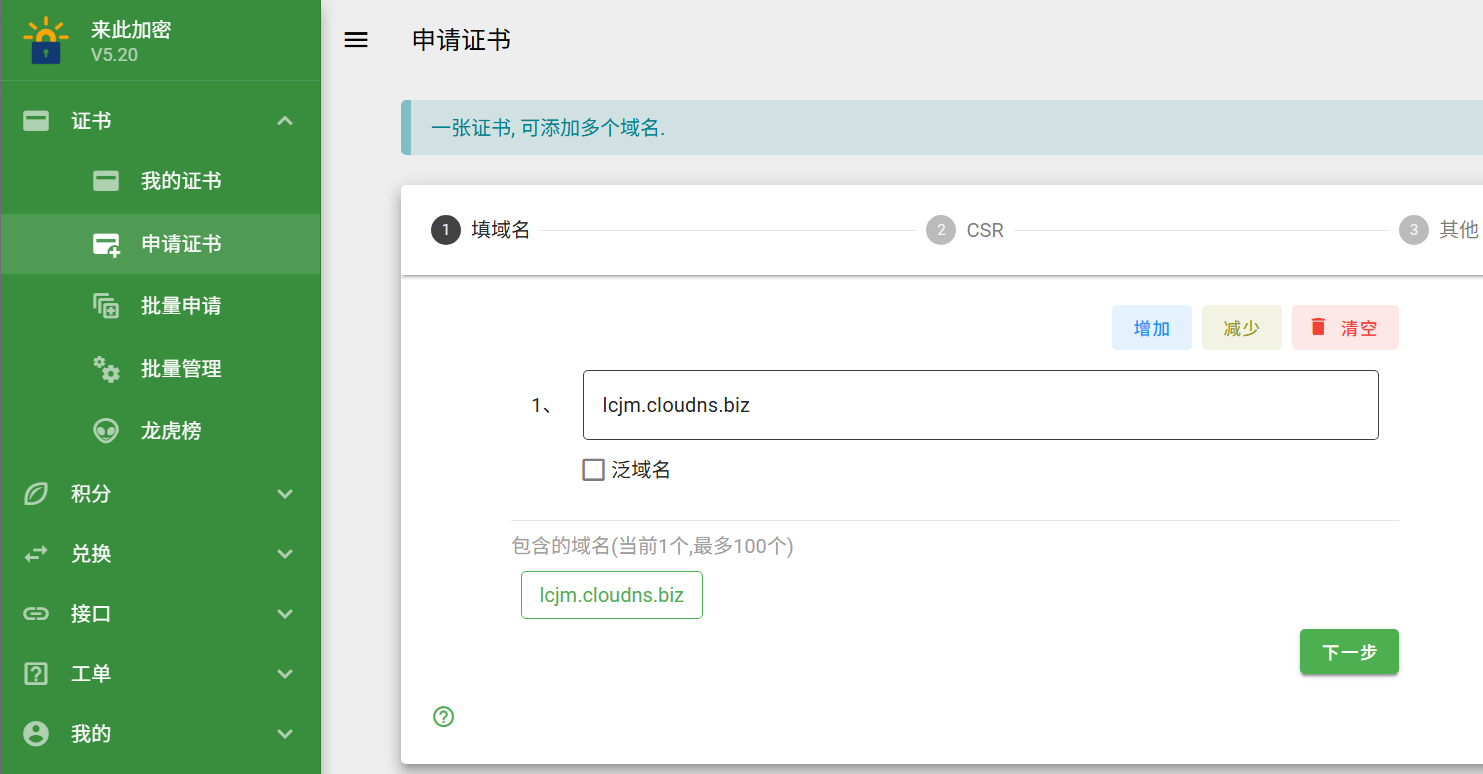Click the V5.20 version label
The image size is (1483, 774).
pyautogui.click(x=114, y=55)
